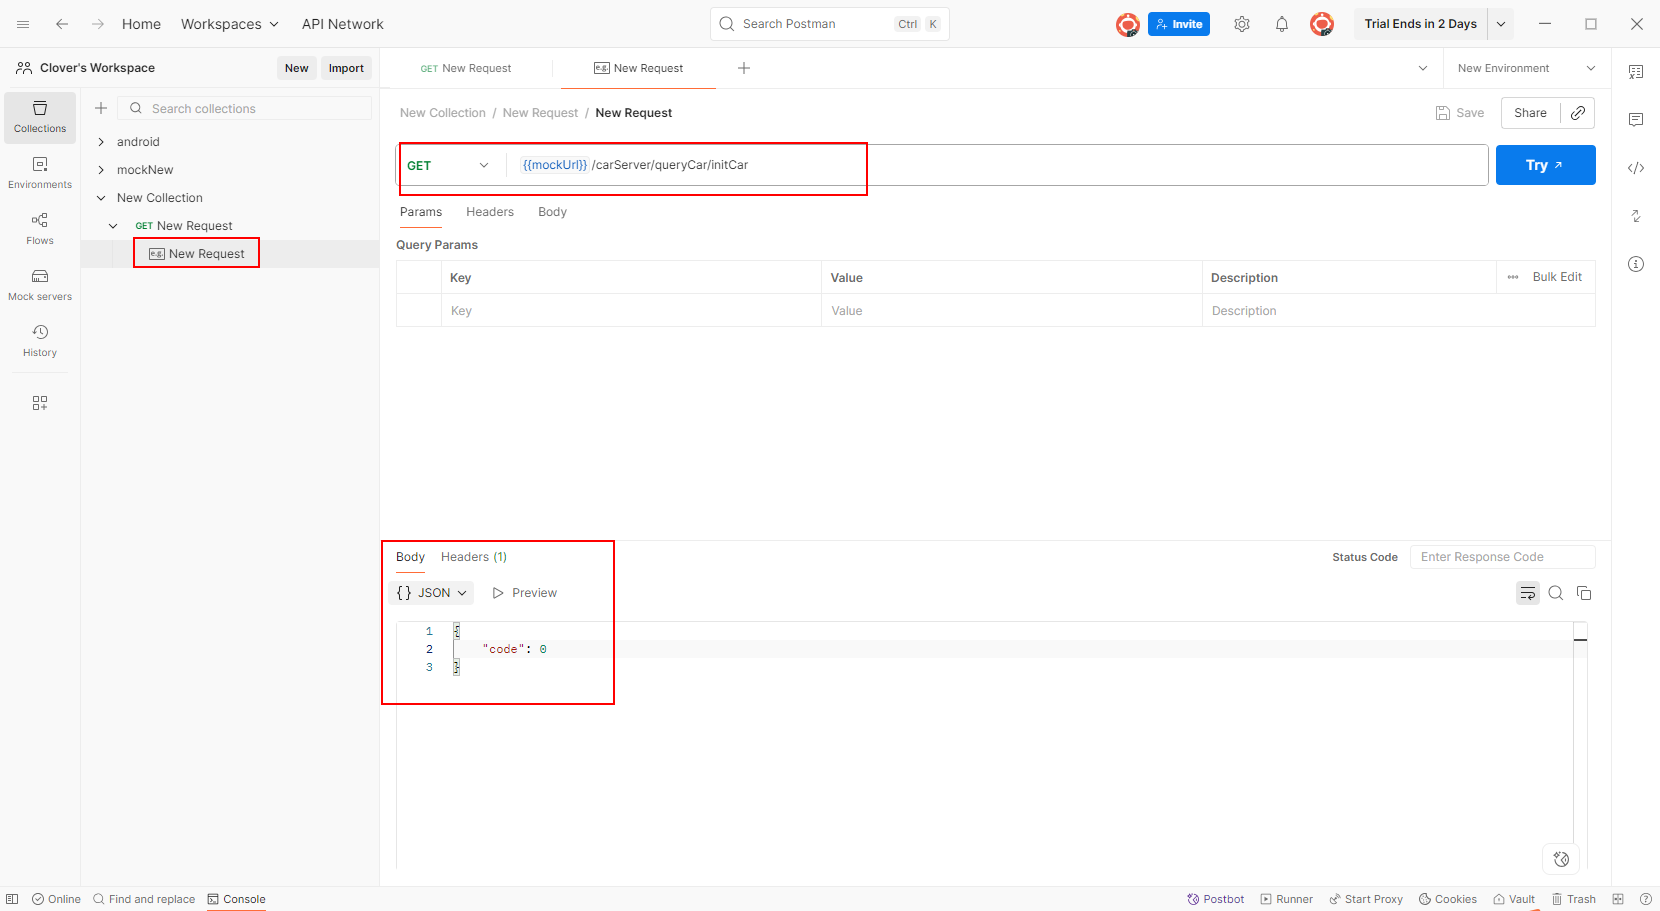The image size is (1660, 911).
Task: Click the Search Postman field
Action: click(x=830, y=24)
